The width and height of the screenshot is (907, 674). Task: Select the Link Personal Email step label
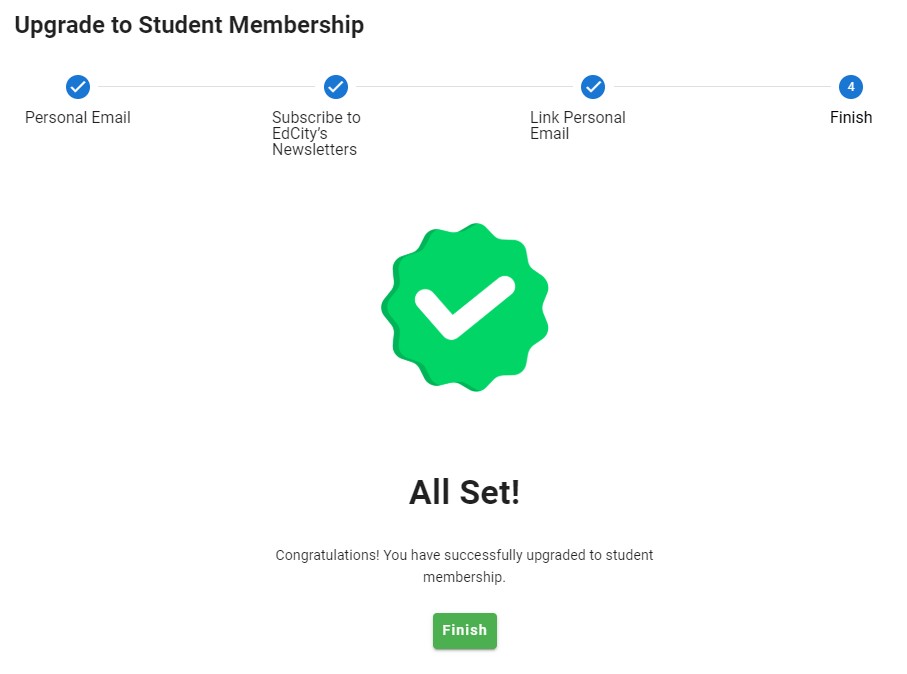[x=577, y=125]
